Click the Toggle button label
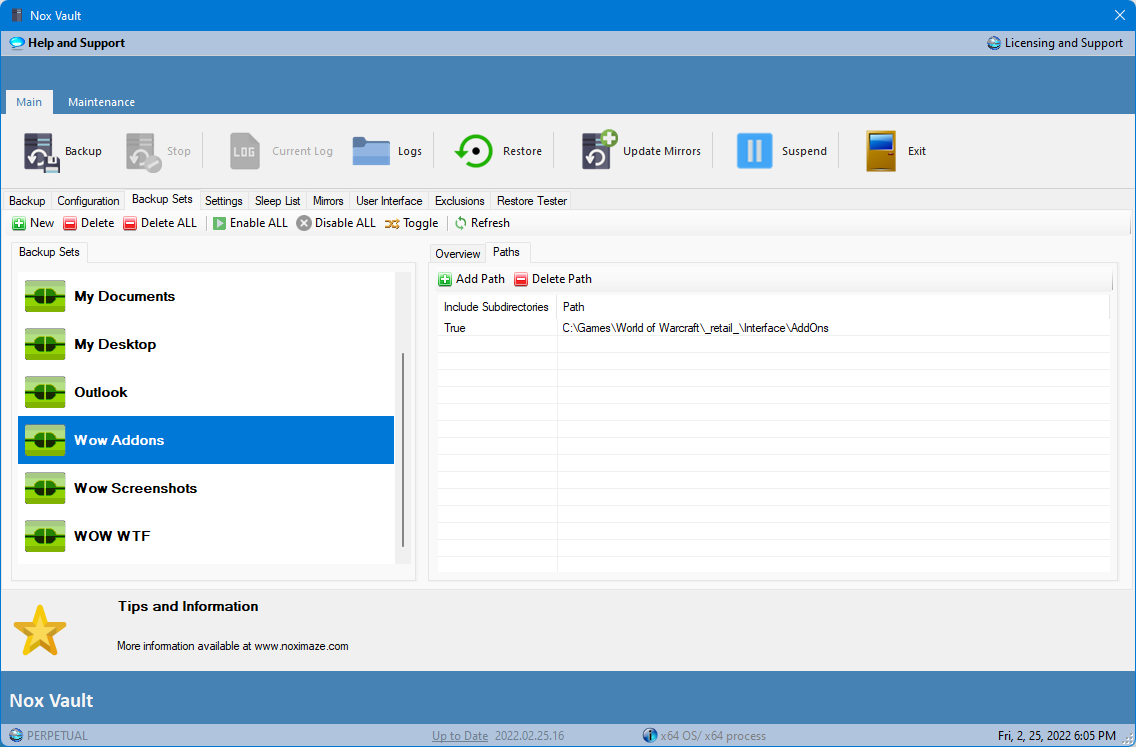Image resolution: width=1136 pixels, height=747 pixels. click(421, 223)
